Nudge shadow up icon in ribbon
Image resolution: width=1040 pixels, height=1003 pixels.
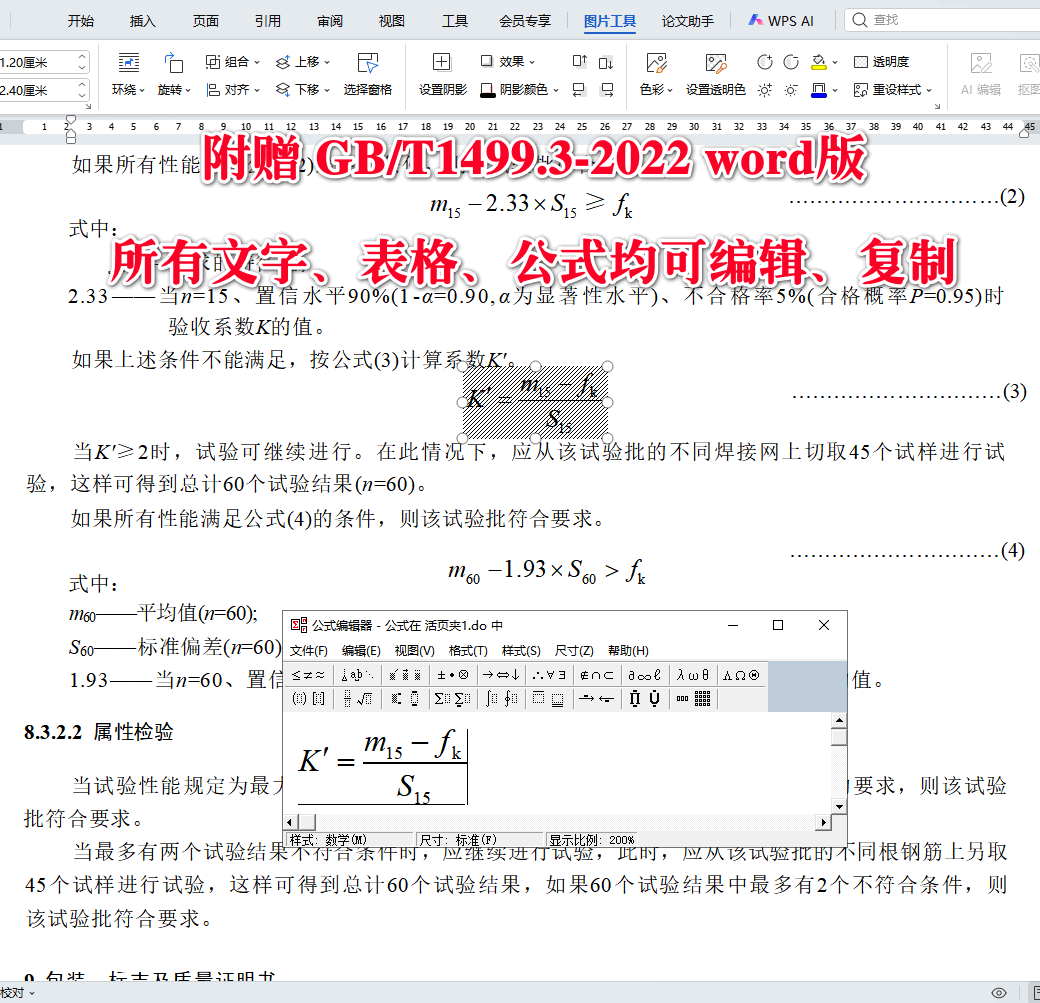580,62
